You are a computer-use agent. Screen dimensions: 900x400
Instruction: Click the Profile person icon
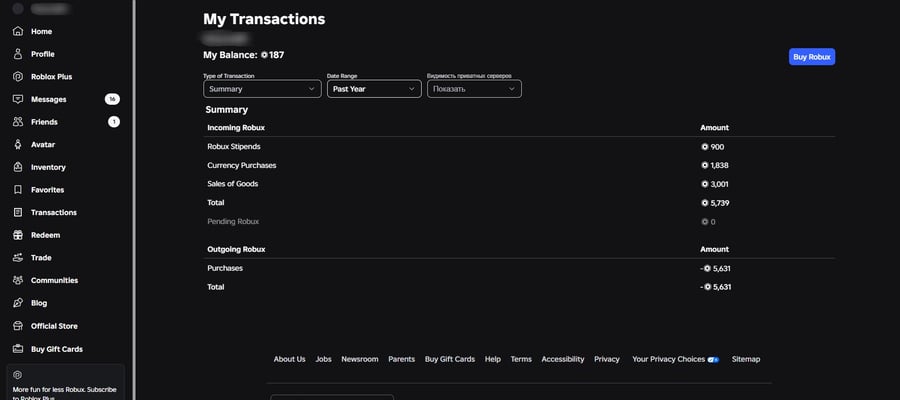(x=18, y=54)
